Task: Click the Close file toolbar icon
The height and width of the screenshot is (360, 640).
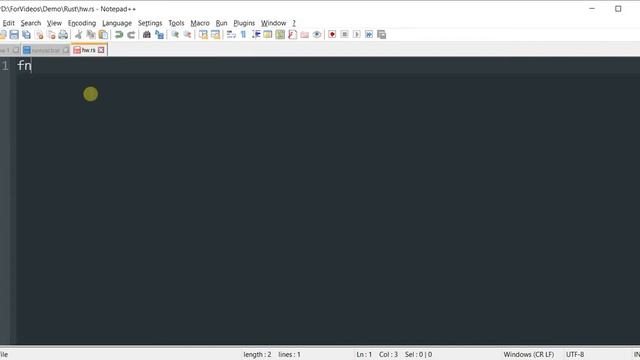Action: 39,35
